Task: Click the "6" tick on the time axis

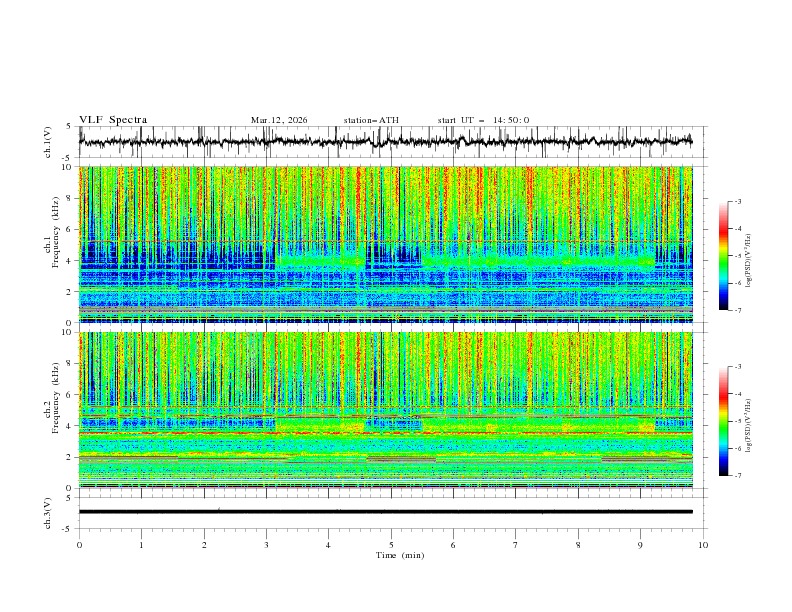Action: [453, 545]
